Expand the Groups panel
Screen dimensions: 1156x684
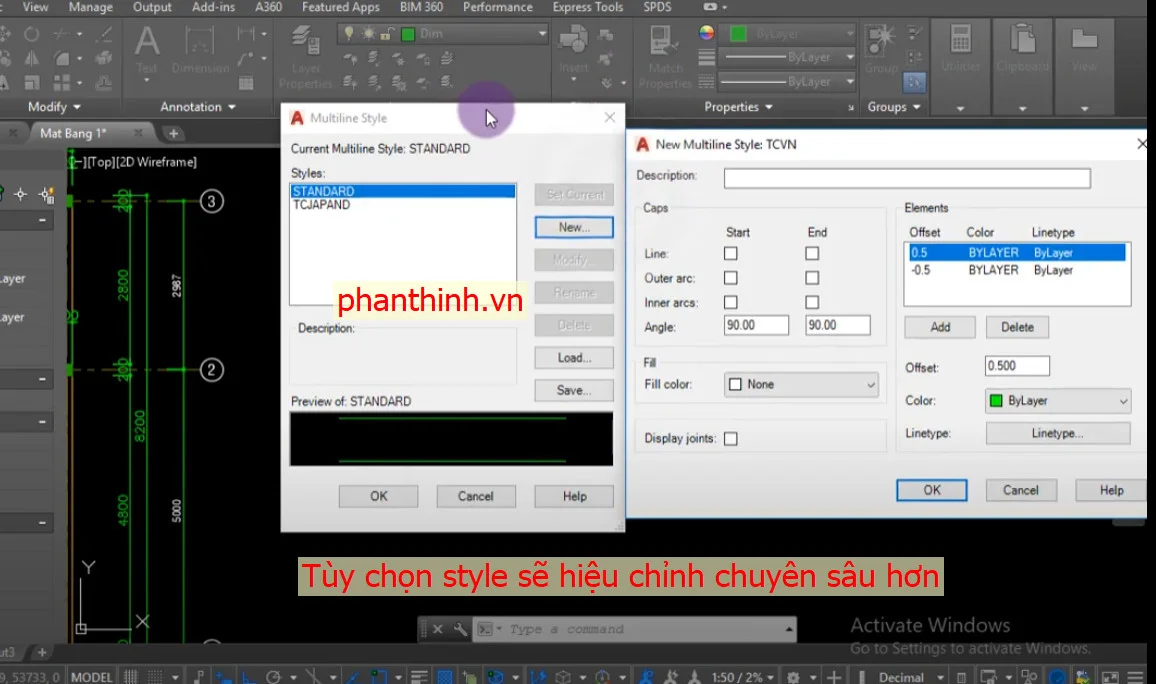tap(894, 107)
